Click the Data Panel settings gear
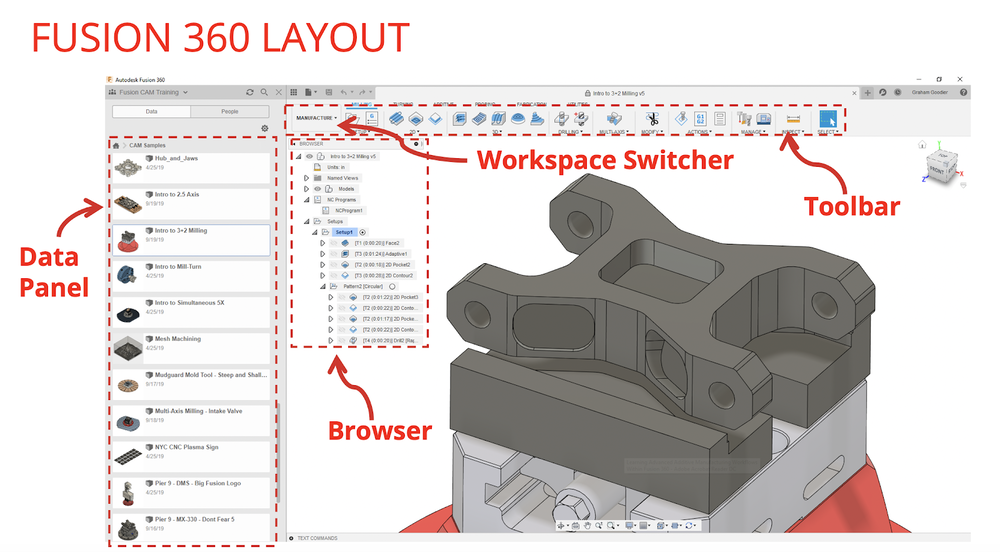The width and height of the screenshot is (1000, 552). click(265, 128)
